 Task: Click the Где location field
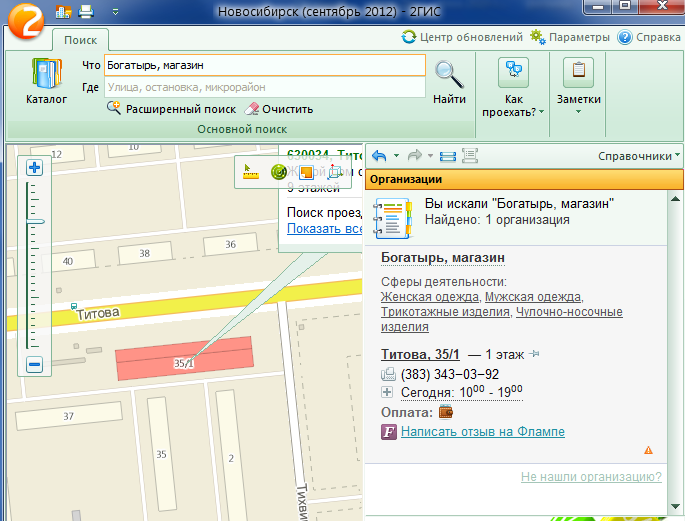264,87
